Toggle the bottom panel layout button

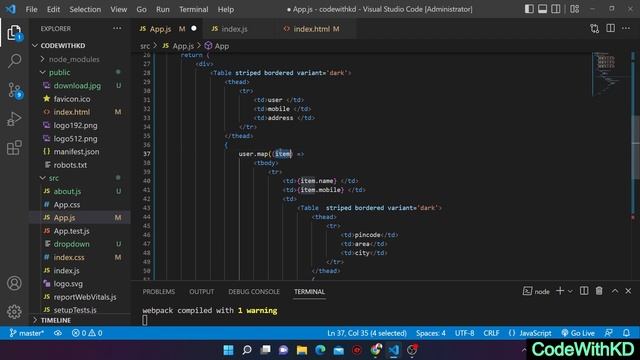pyautogui.click(x=542, y=9)
